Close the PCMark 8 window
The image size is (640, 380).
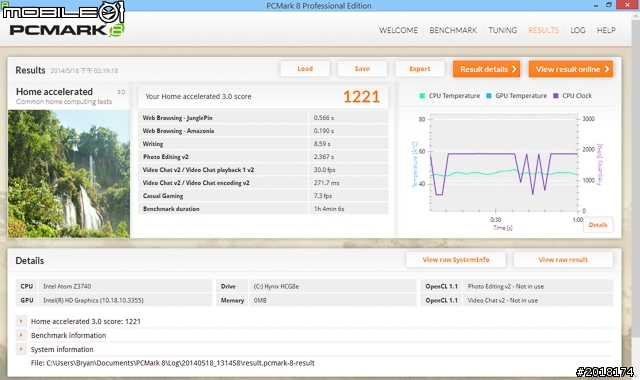click(627, 5)
